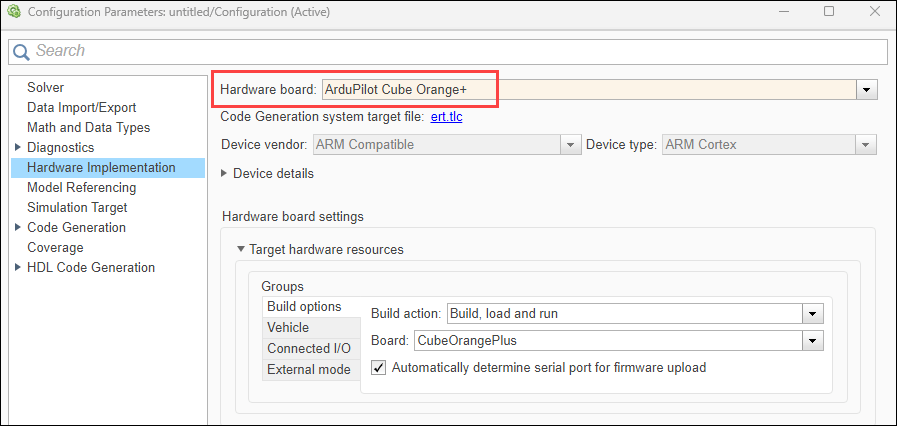Select HDL Code Generation in the tree

pos(90,268)
